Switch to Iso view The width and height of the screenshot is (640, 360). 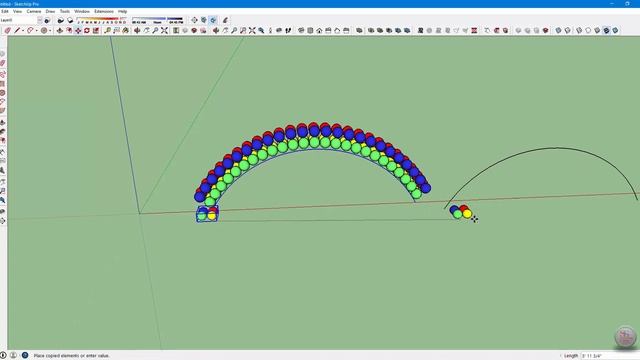301,30
